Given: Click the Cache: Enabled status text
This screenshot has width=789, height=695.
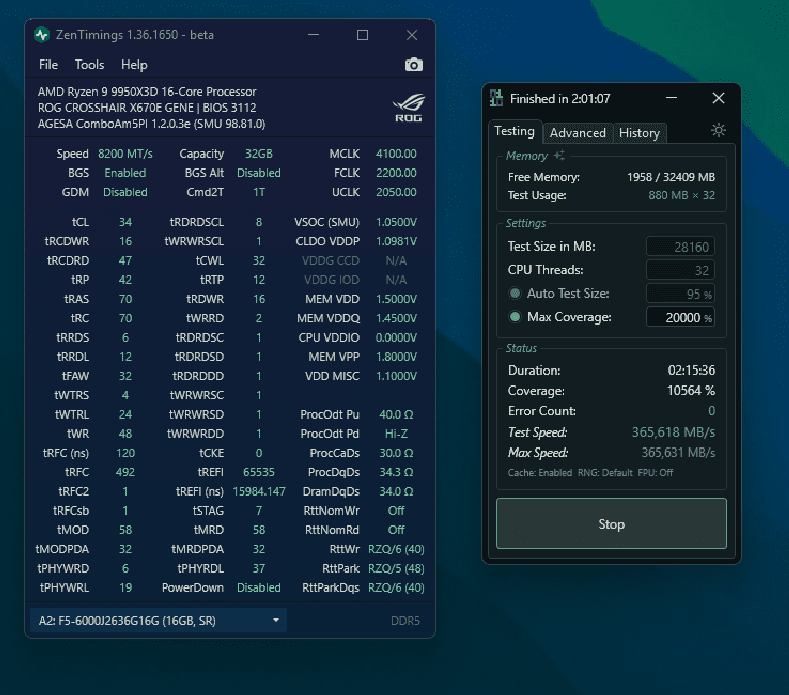Looking at the screenshot, I should (539, 473).
